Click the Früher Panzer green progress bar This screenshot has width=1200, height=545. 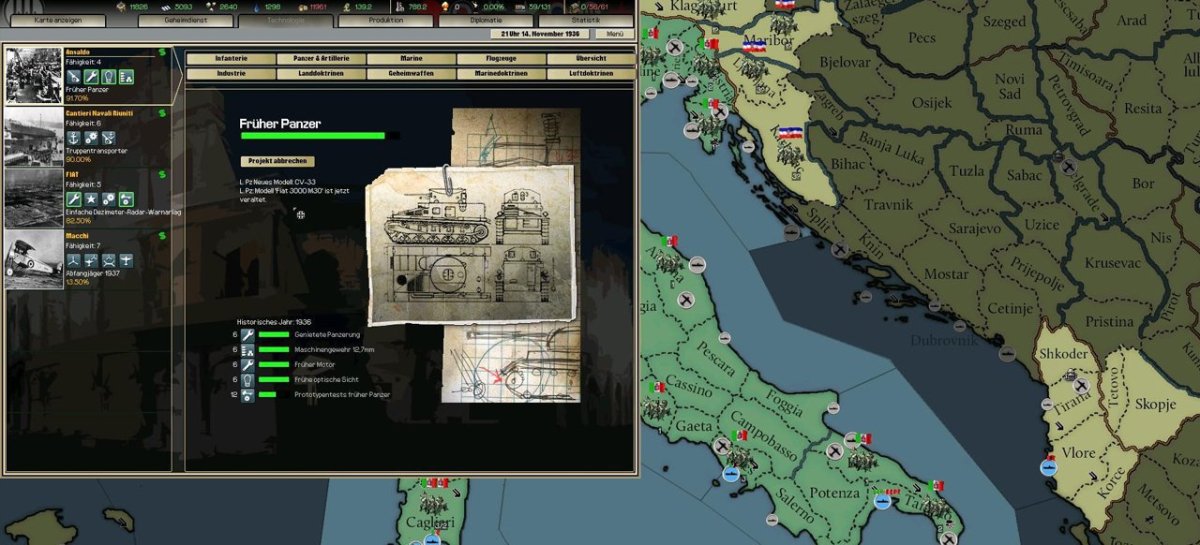(313, 136)
